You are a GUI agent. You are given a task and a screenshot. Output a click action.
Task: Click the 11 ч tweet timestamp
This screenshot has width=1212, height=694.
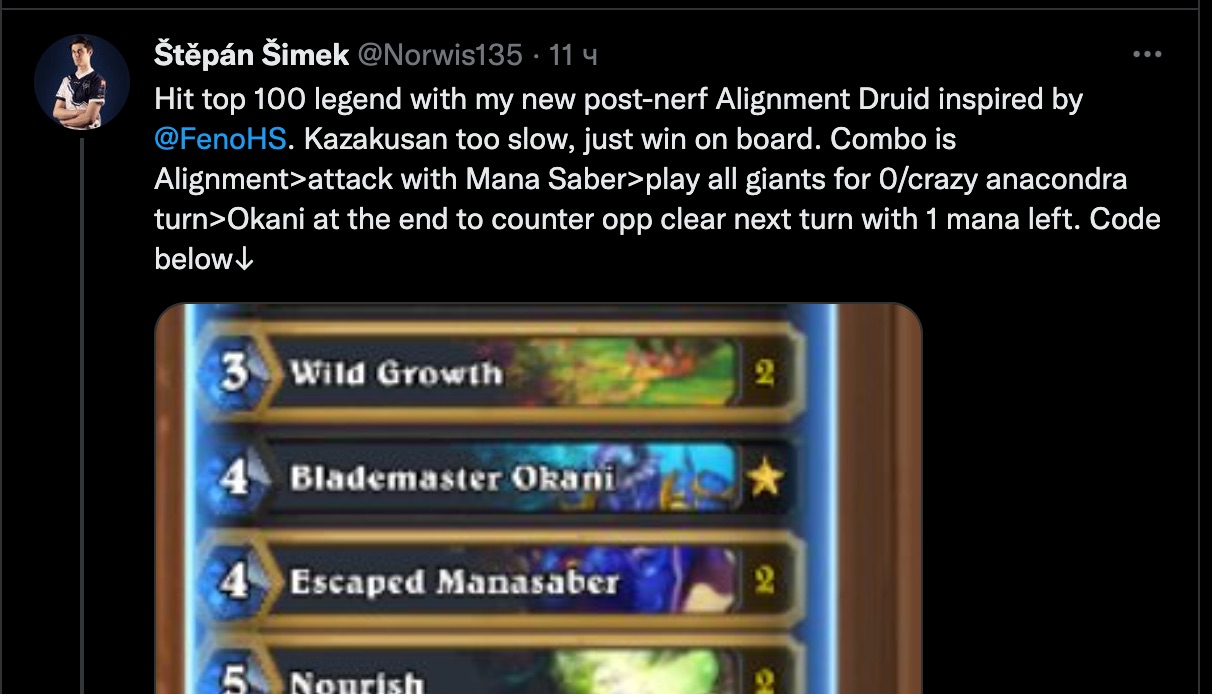[x=574, y=55]
